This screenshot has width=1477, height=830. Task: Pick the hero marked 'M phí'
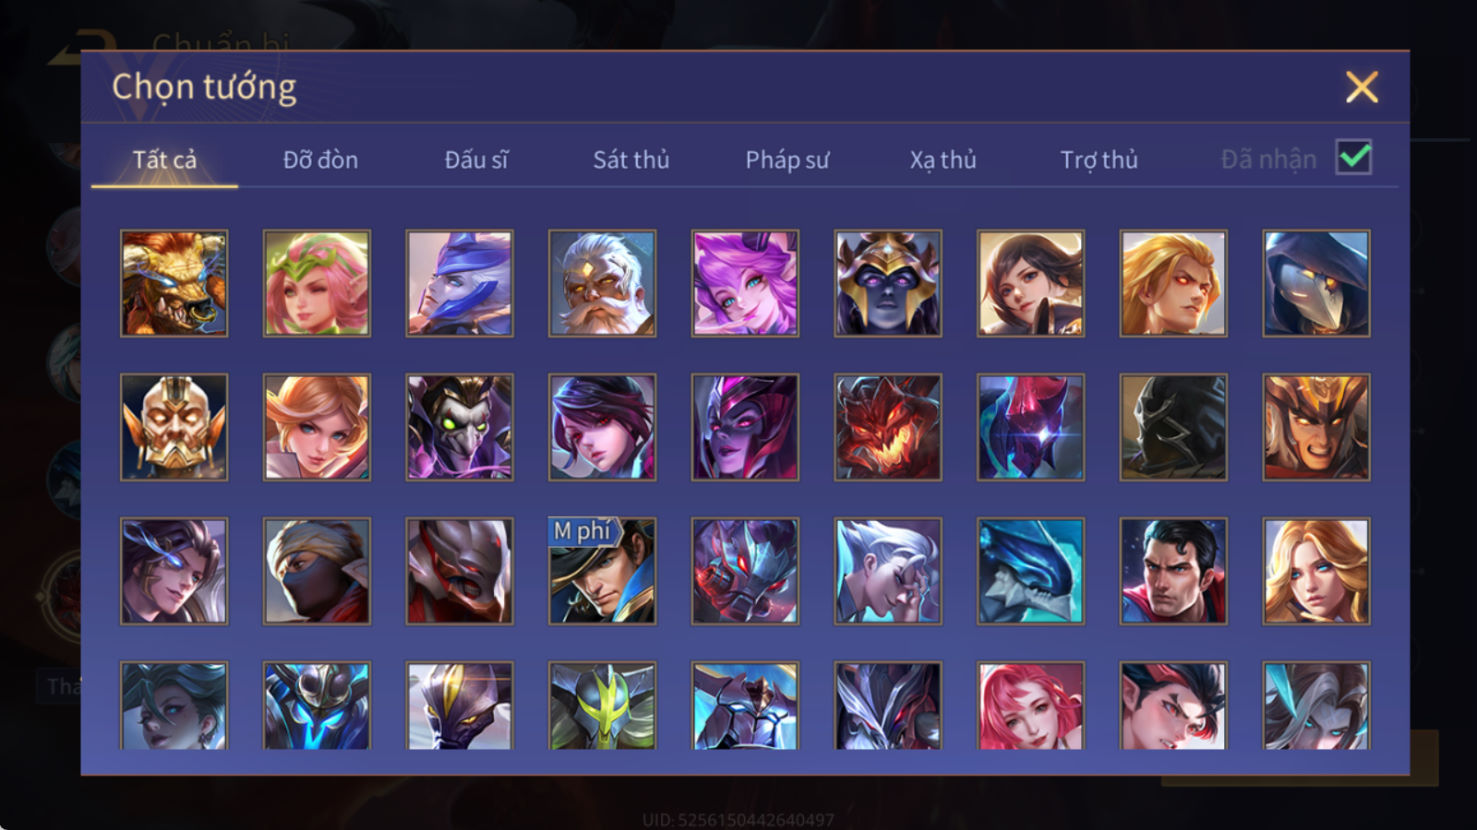(x=602, y=571)
